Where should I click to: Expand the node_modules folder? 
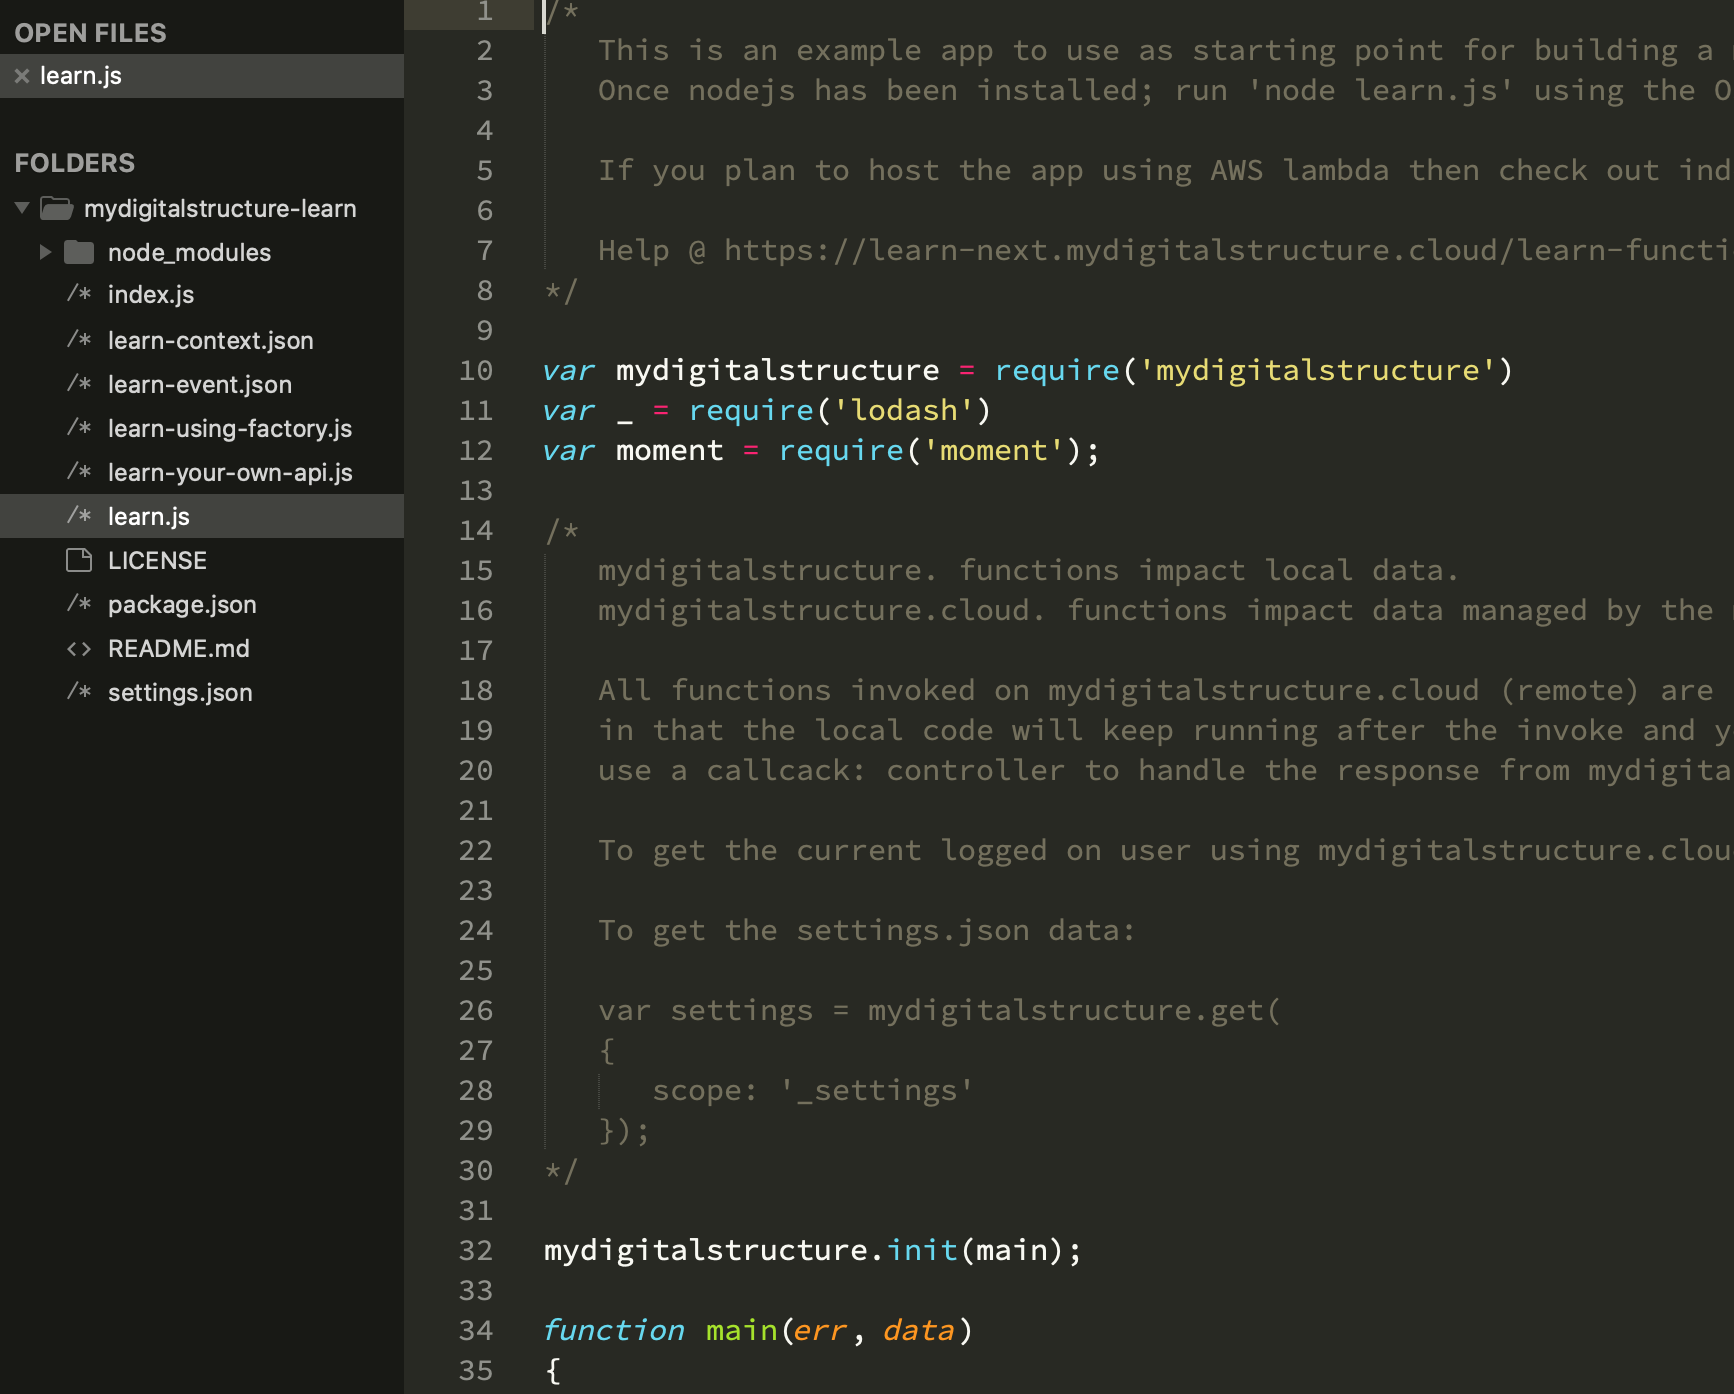45,252
